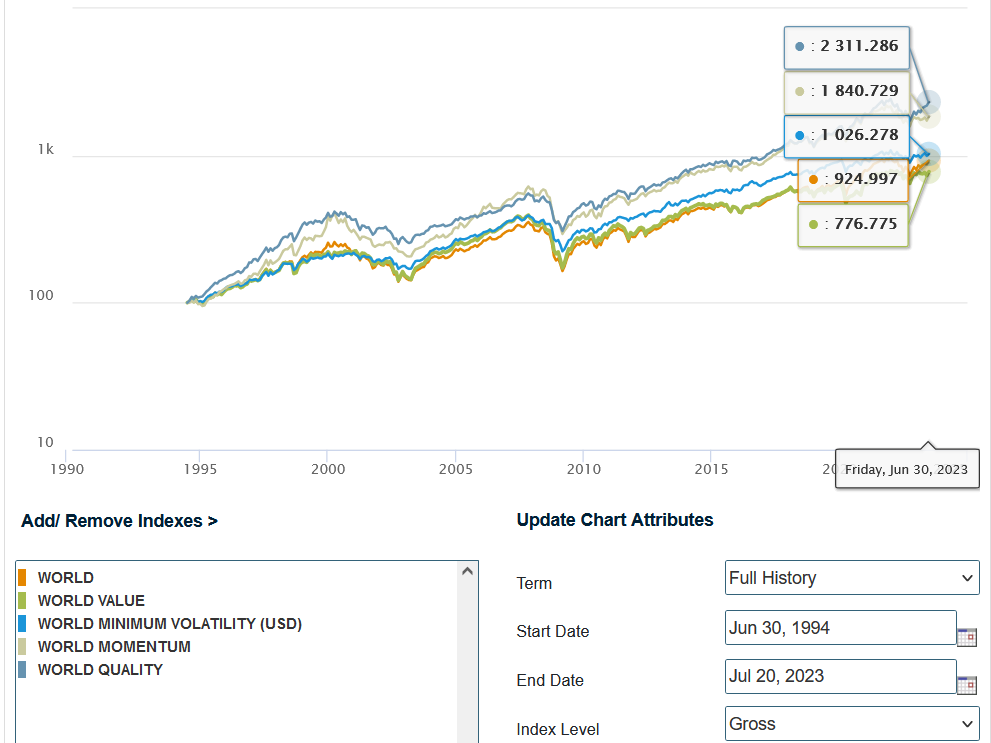Click the gray-blue WORLD QUALITY color swatch
The image size is (991, 743).
(x=22, y=670)
